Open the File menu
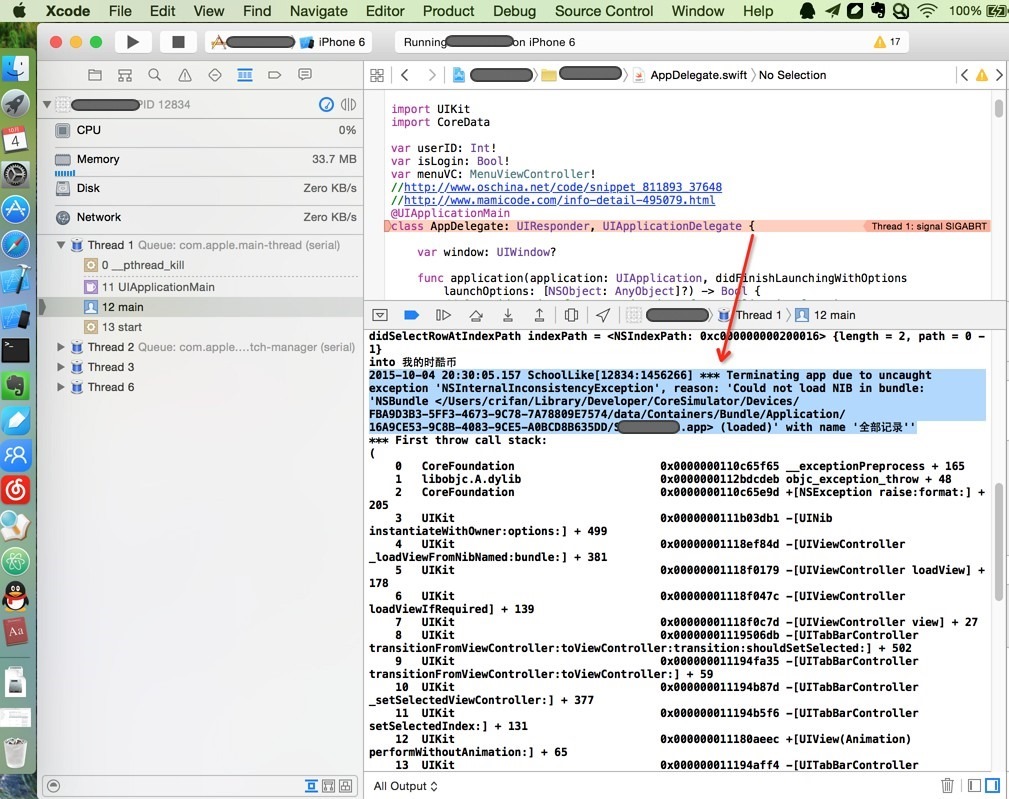1009x799 pixels. (120, 11)
